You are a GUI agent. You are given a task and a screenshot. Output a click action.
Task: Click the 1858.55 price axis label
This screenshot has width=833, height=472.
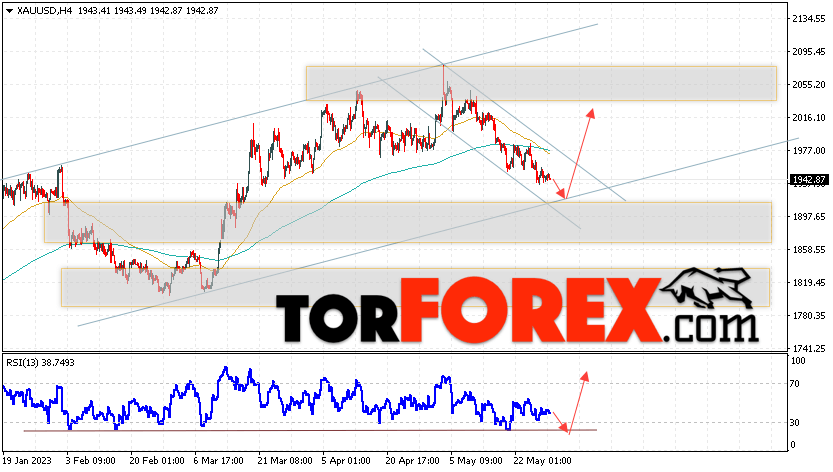(x=809, y=250)
